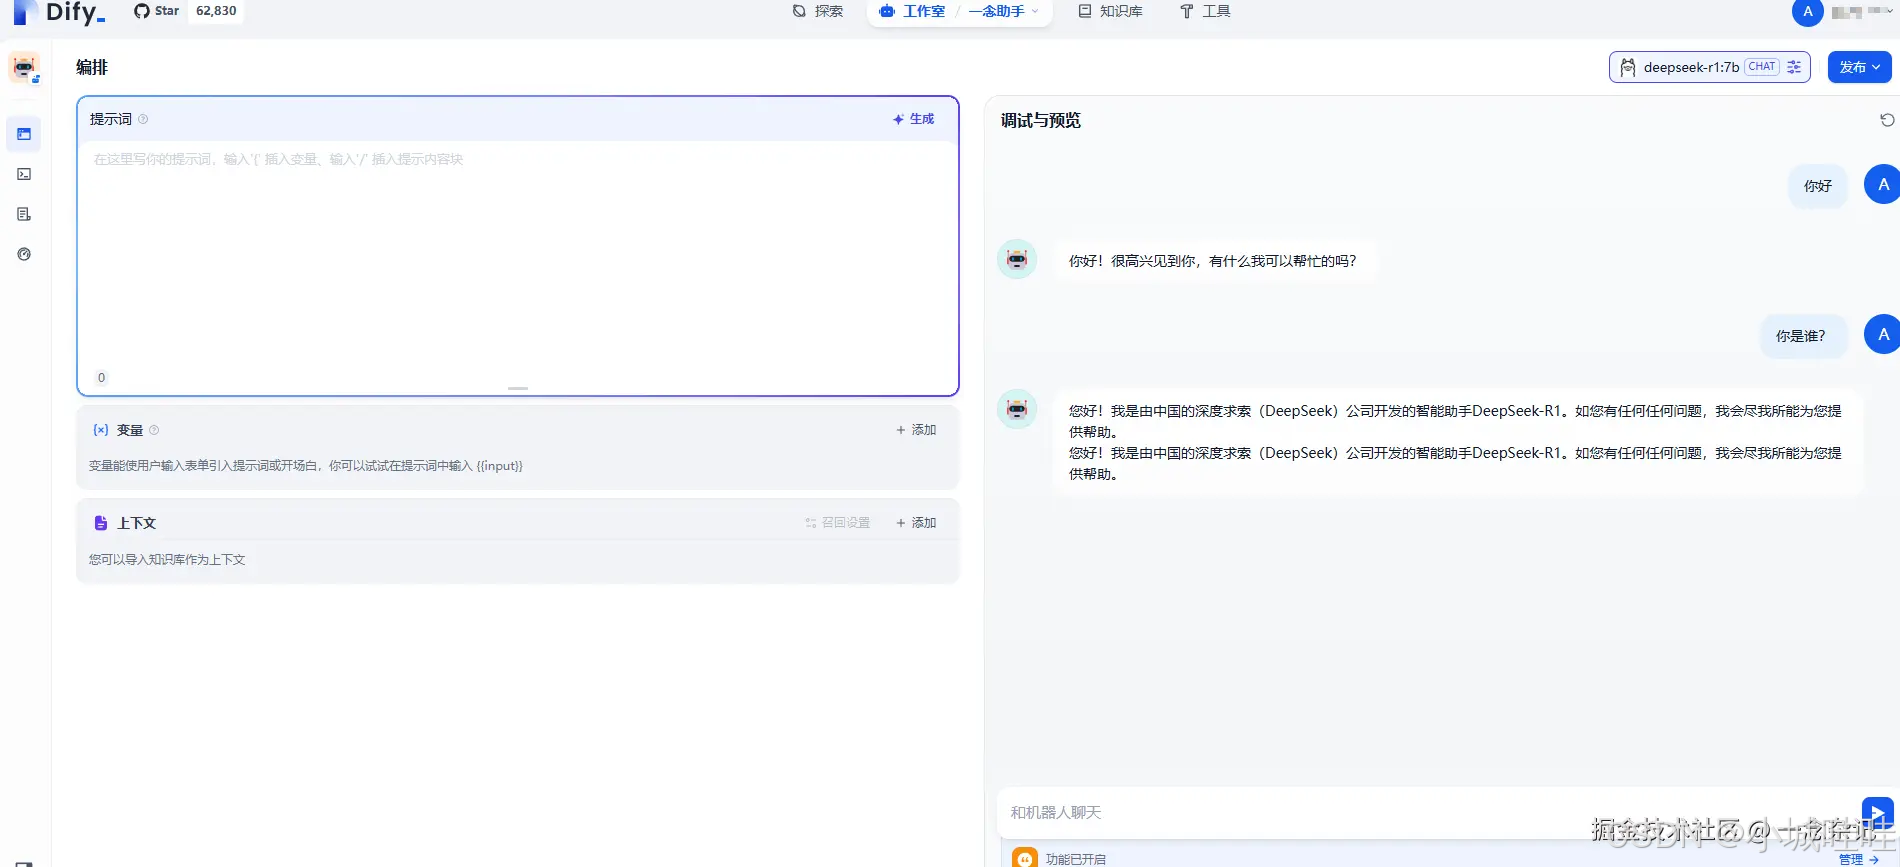Click the user avatar A in top bar

pyautogui.click(x=1807, y=12)
